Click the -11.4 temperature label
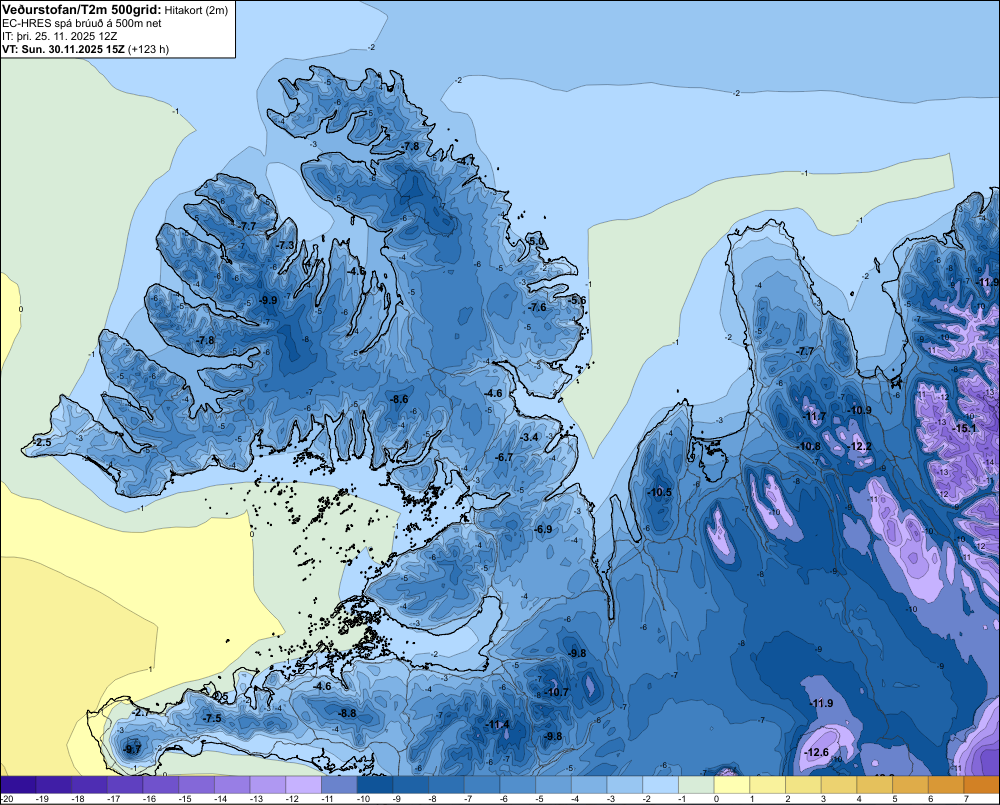This screenshot has width=1000, height=805. click(497, 725)
